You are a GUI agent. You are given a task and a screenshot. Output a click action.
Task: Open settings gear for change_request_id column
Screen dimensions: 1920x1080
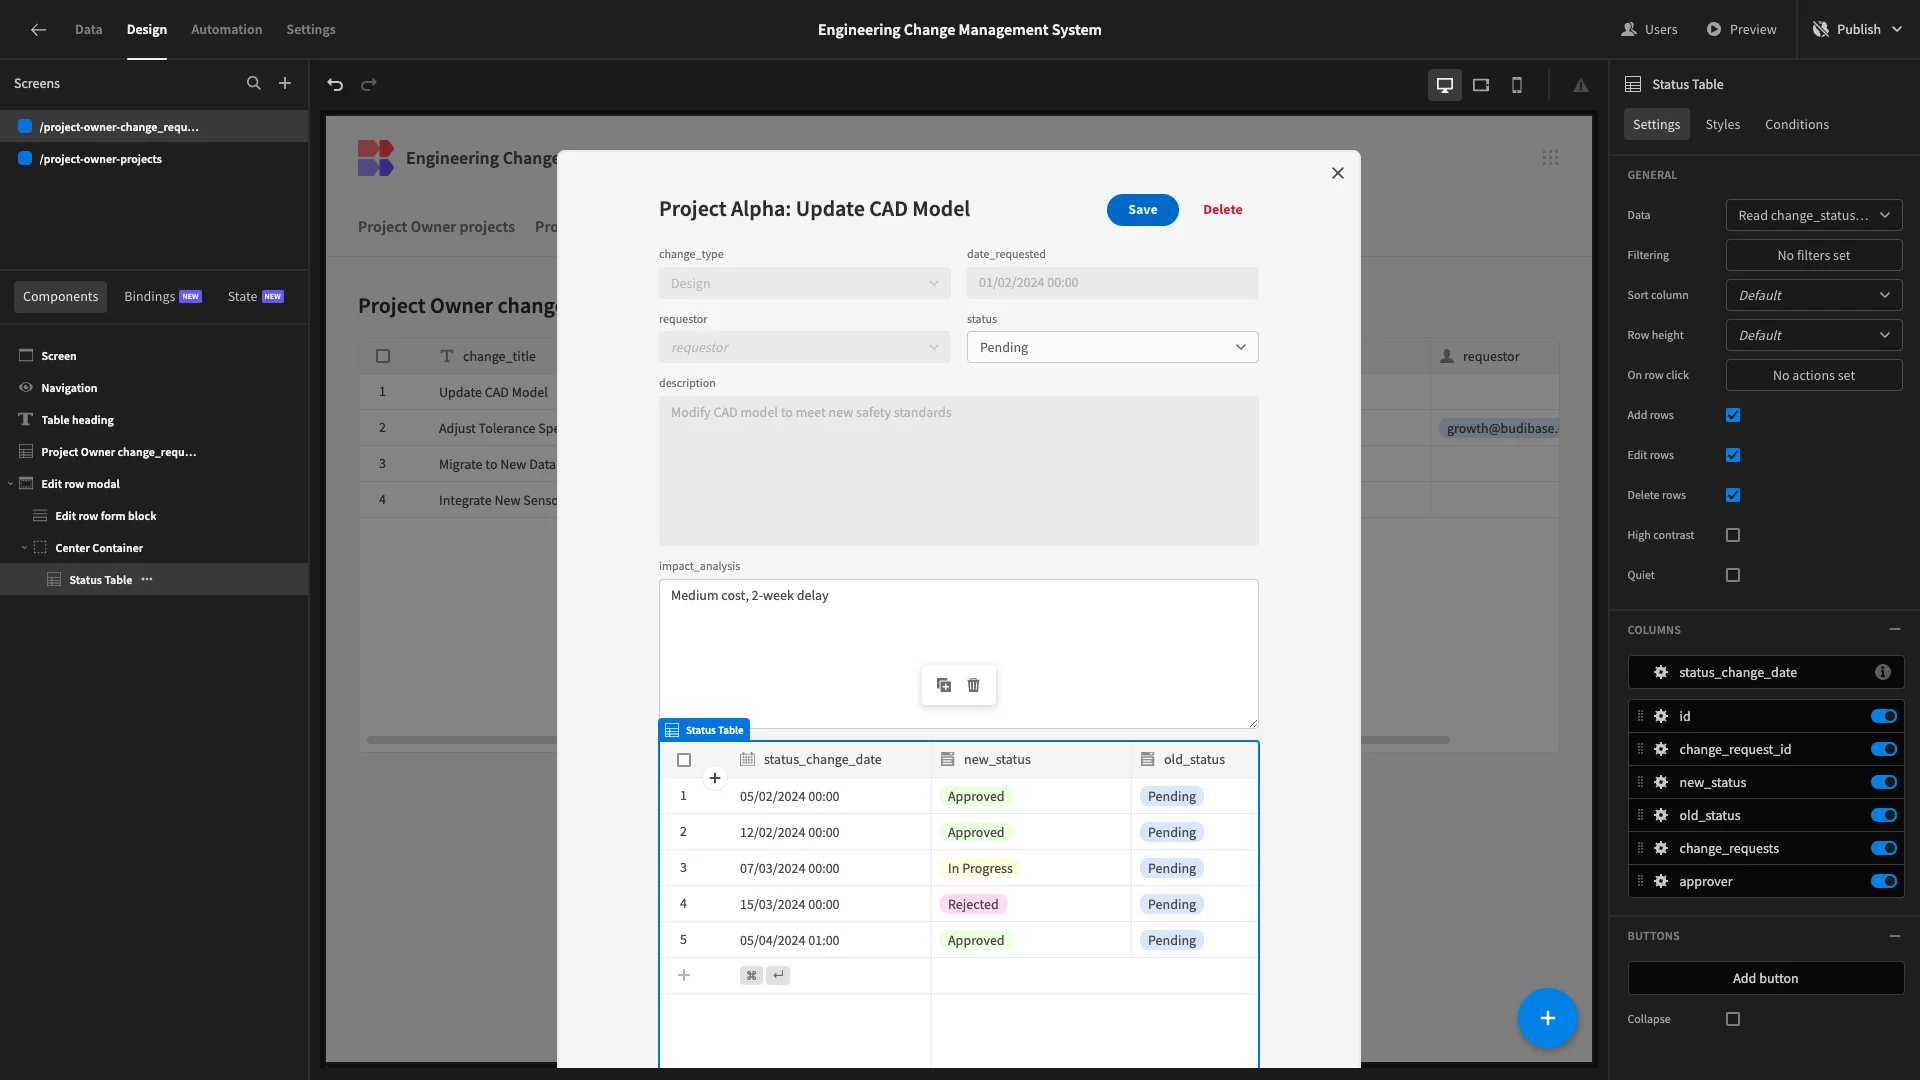(1661, 750)
